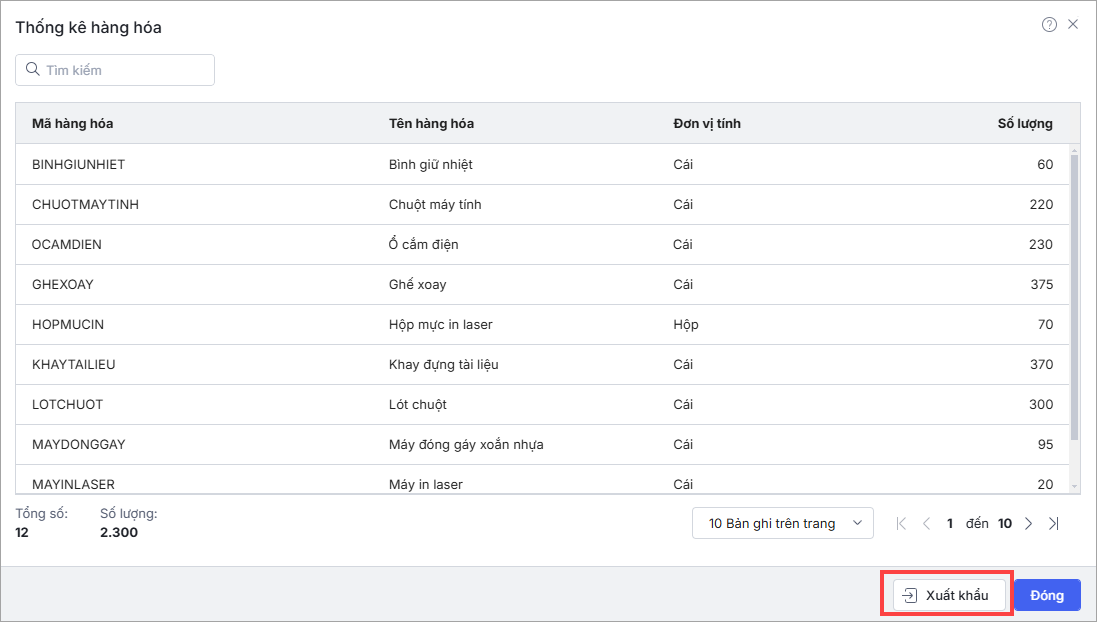
Task: Click the Đơn vị tính column header
Action: pos(707,123)
